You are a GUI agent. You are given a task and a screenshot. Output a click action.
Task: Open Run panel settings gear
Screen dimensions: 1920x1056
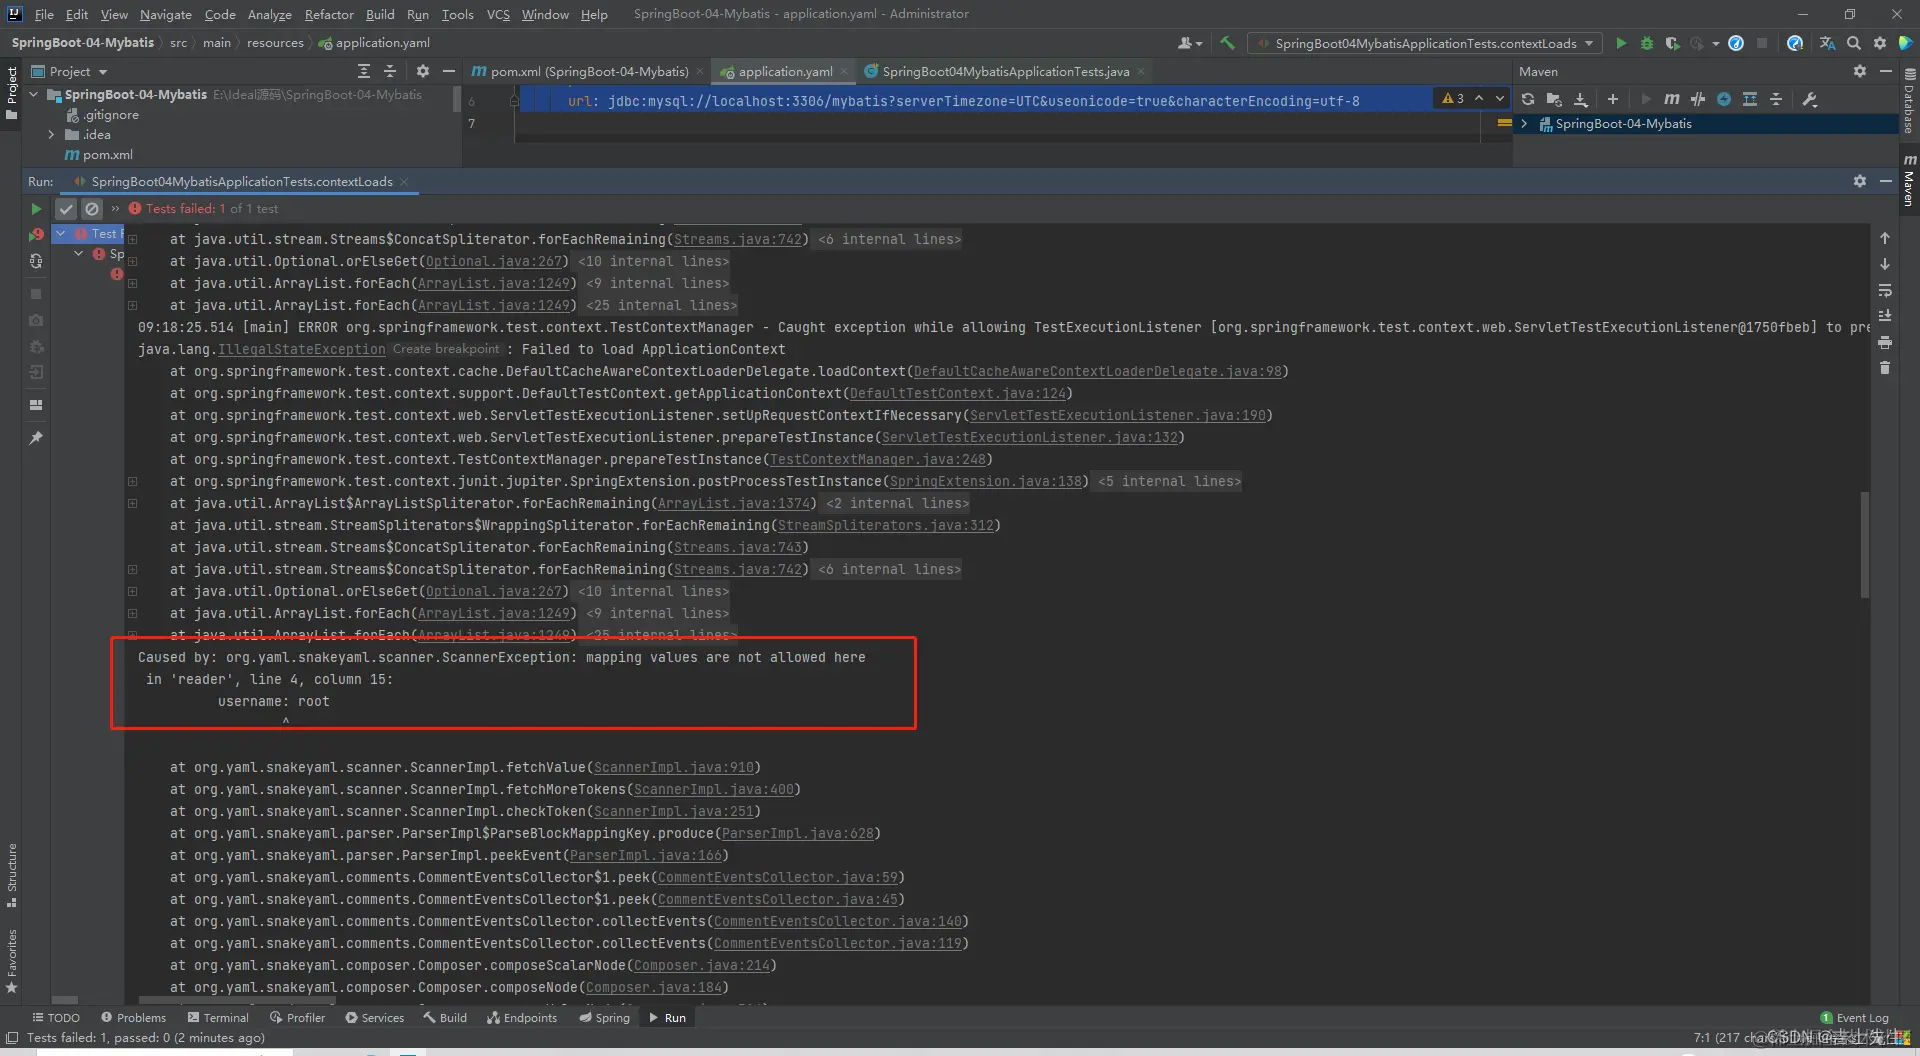pos(1859,181)
